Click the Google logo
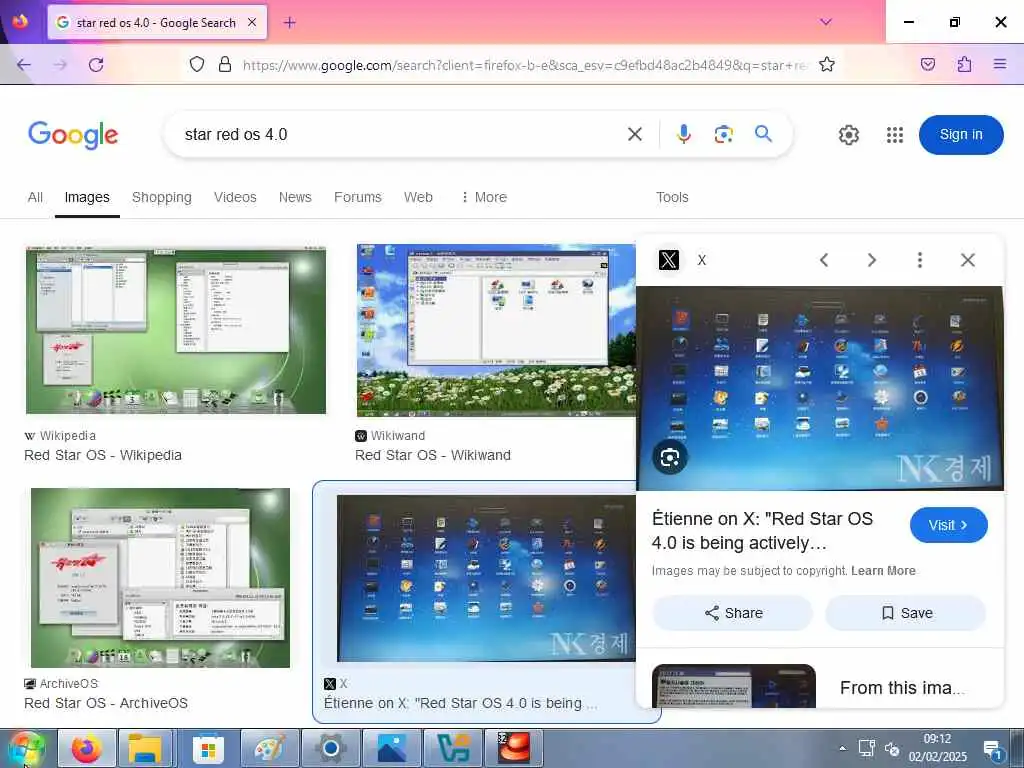 click(73, 135)
